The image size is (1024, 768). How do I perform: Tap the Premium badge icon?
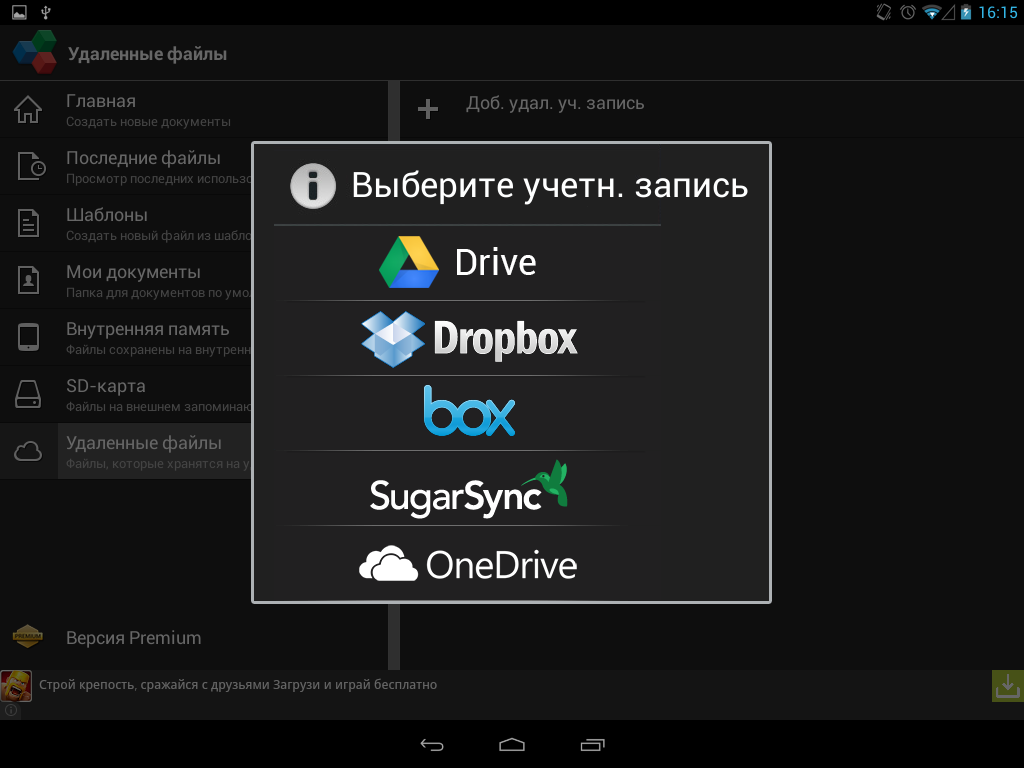27,636
